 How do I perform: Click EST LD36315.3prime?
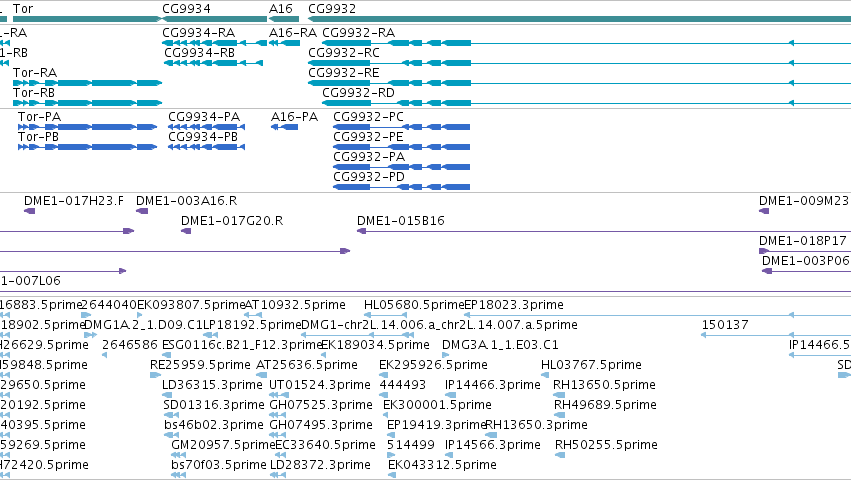(x=213, y=386)
